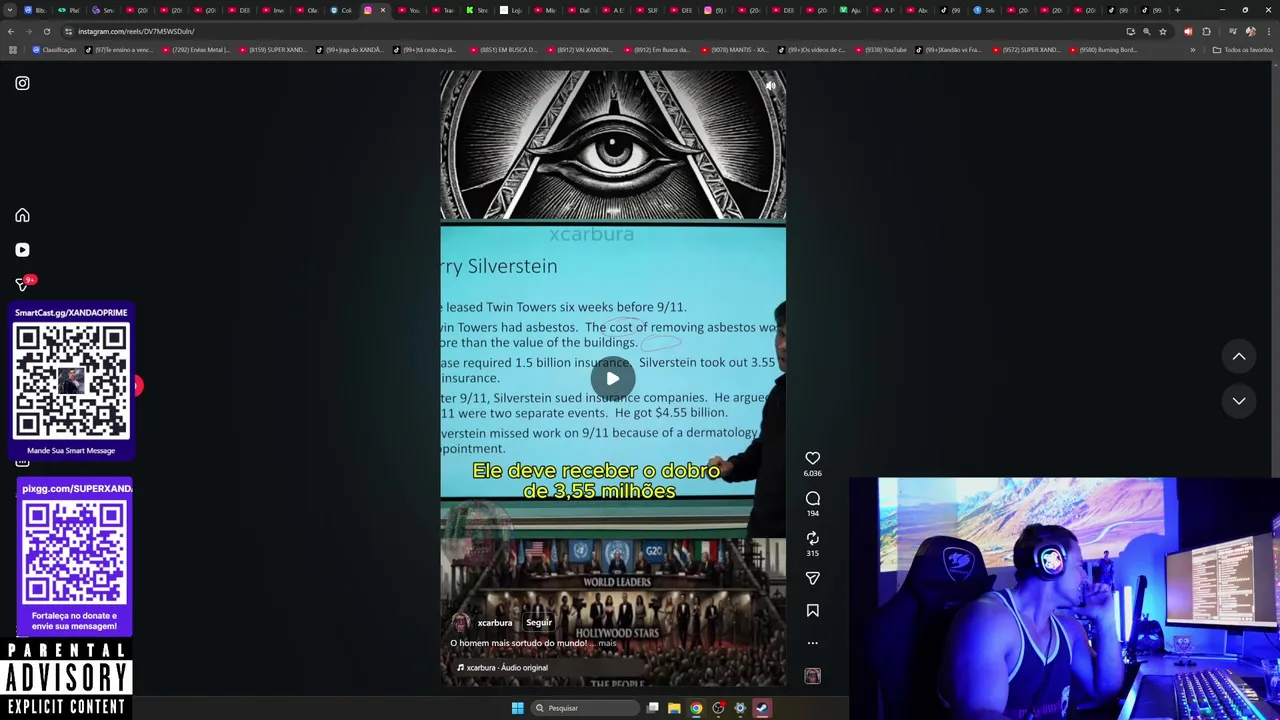The image size is (1280, 720).
Task: Open the '(7292) Enéas Metal' bookmark
Action: pyautogui.click(x=196, y=50)
